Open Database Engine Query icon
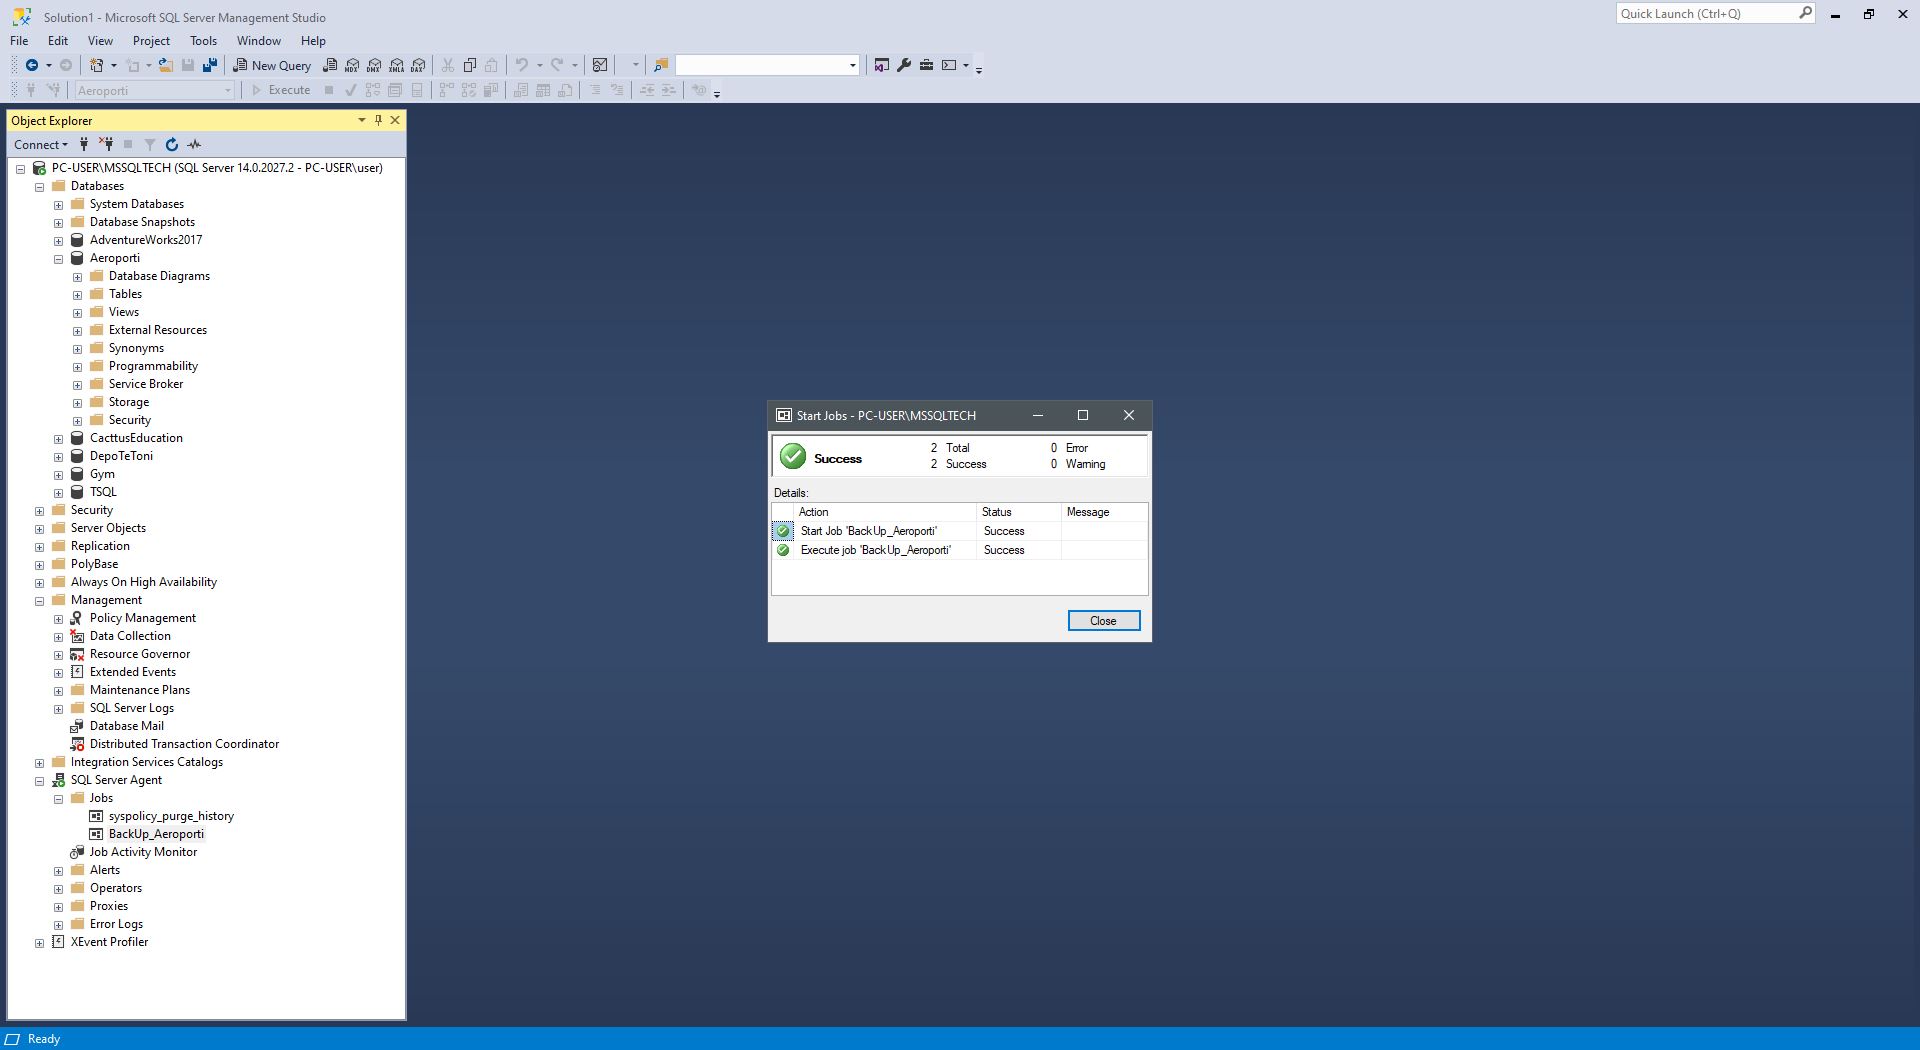The height and width of the screenshot is (1050, 1920). coord(330,65)
